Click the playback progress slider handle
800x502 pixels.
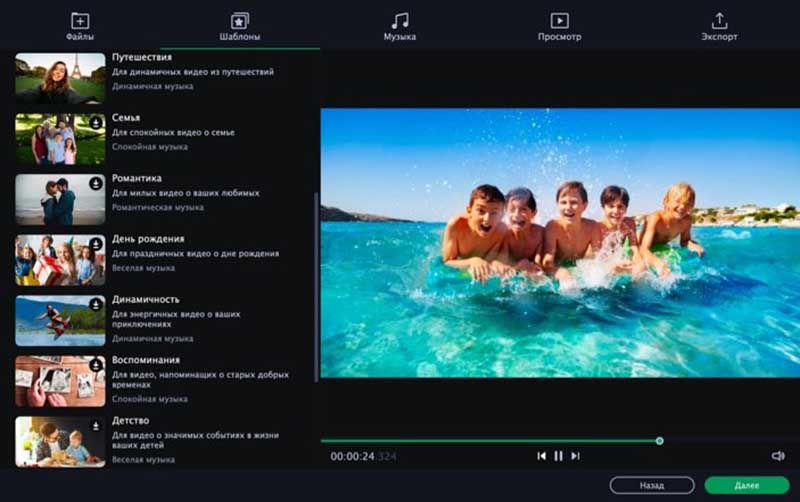tap(660, 441)
